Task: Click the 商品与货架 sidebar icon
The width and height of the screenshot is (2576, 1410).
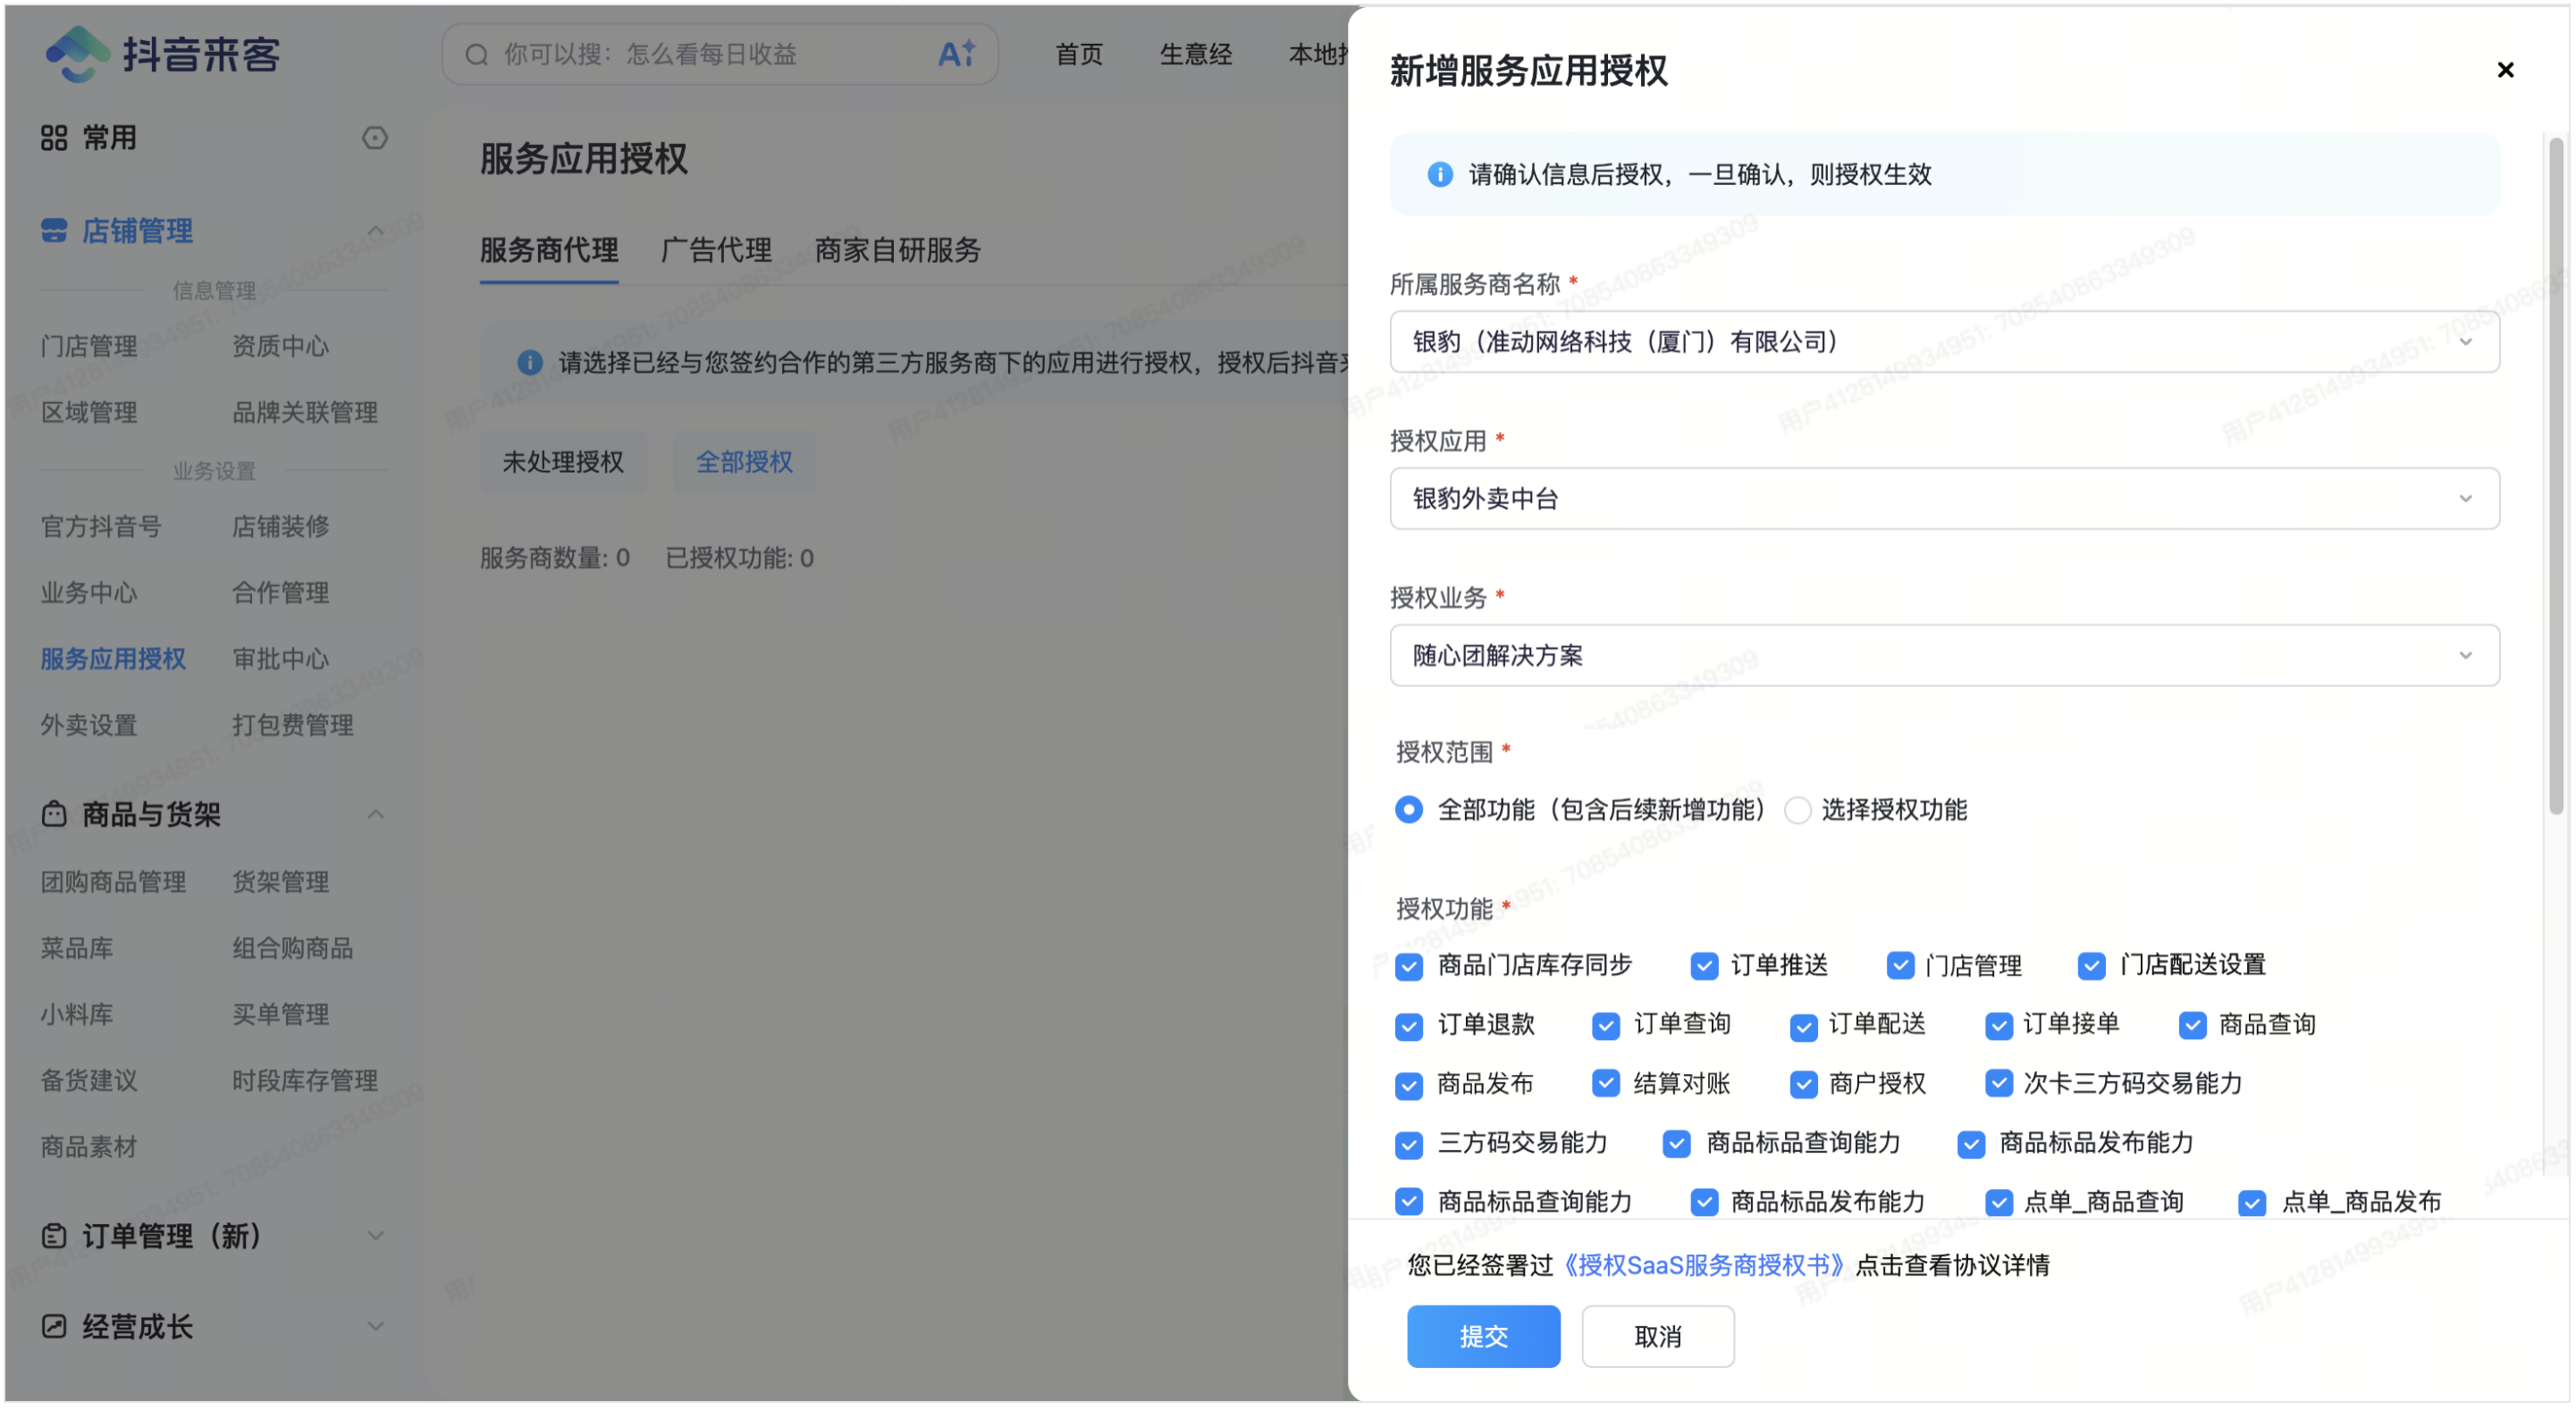Action: click(x=54, y=813)
